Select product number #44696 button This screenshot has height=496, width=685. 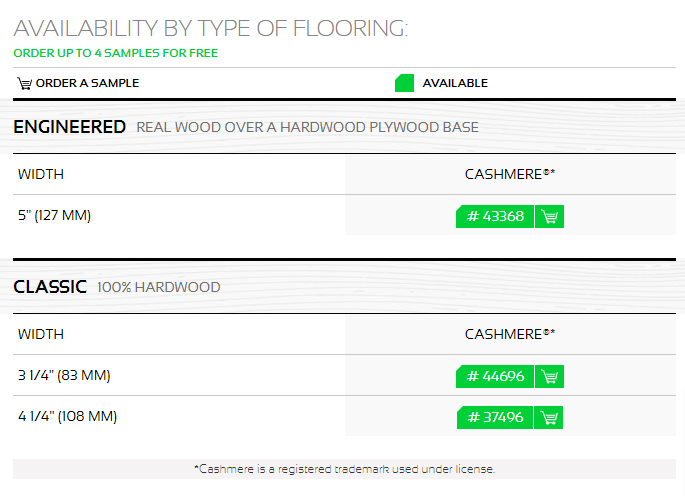[495, 376]
